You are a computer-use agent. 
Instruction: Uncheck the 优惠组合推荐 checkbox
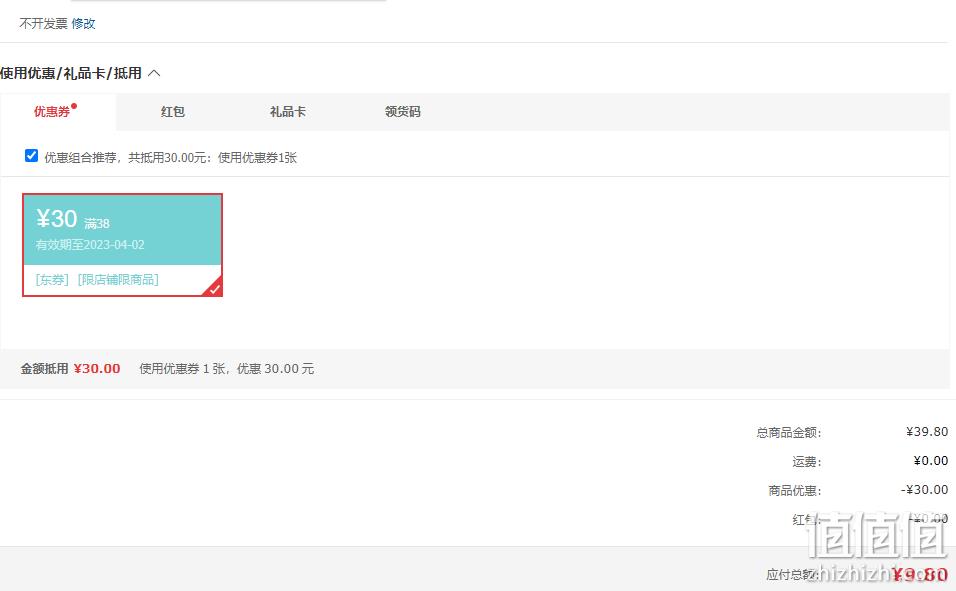coord(31,156)
